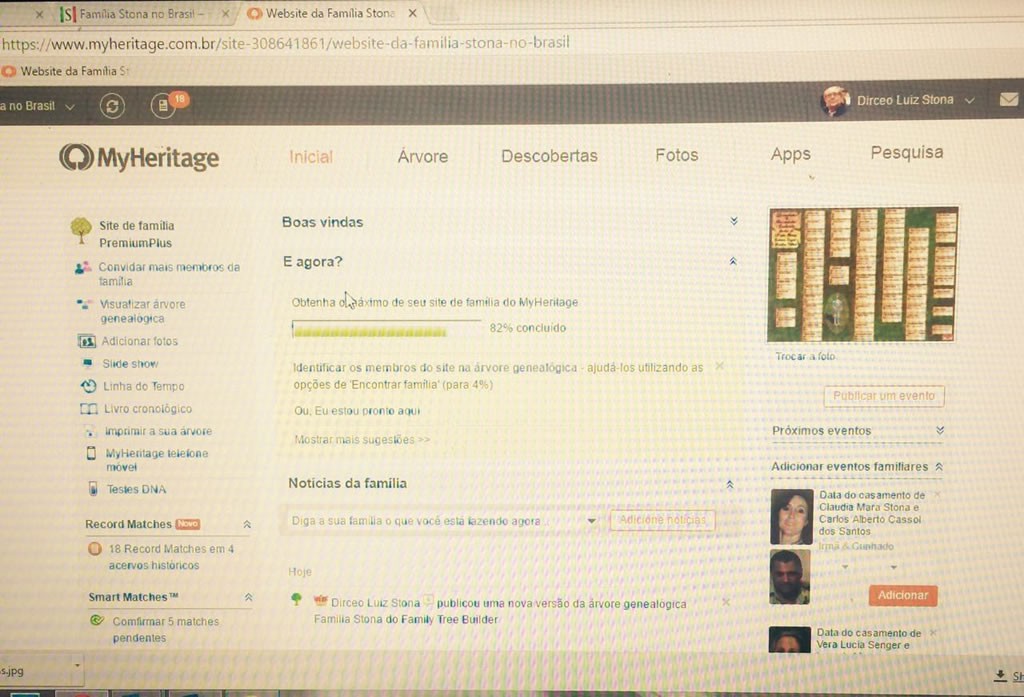Close the Website da Família Stona tab
1024x697 pixels.
pyautogui.click(x=412, y=13)
